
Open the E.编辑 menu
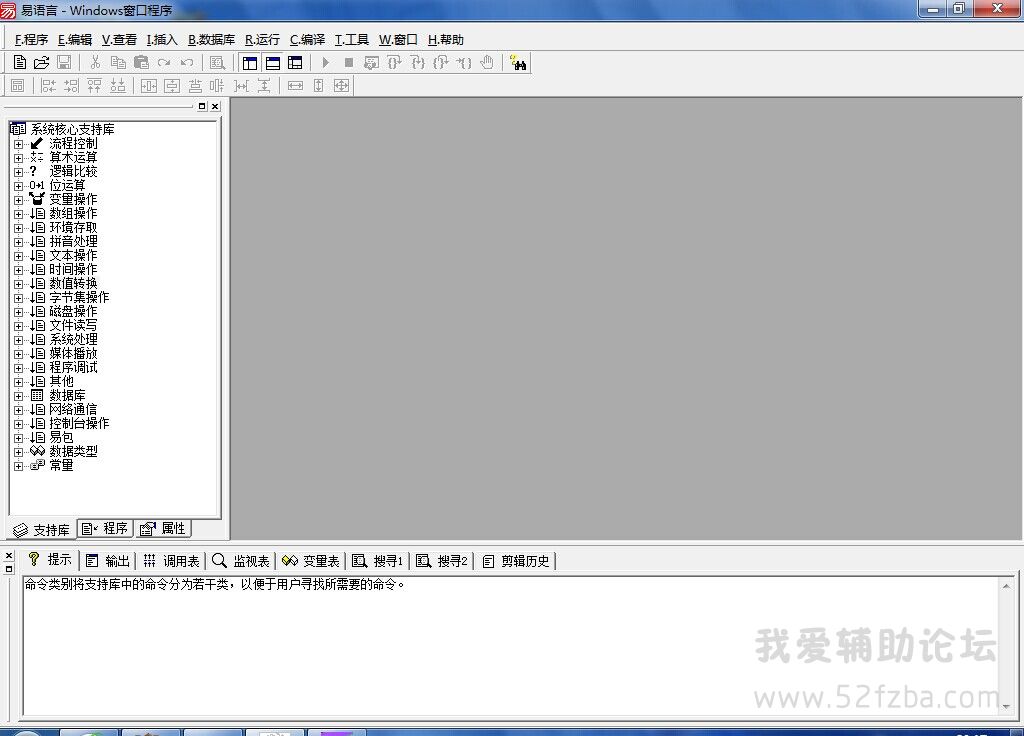(75, 40)
